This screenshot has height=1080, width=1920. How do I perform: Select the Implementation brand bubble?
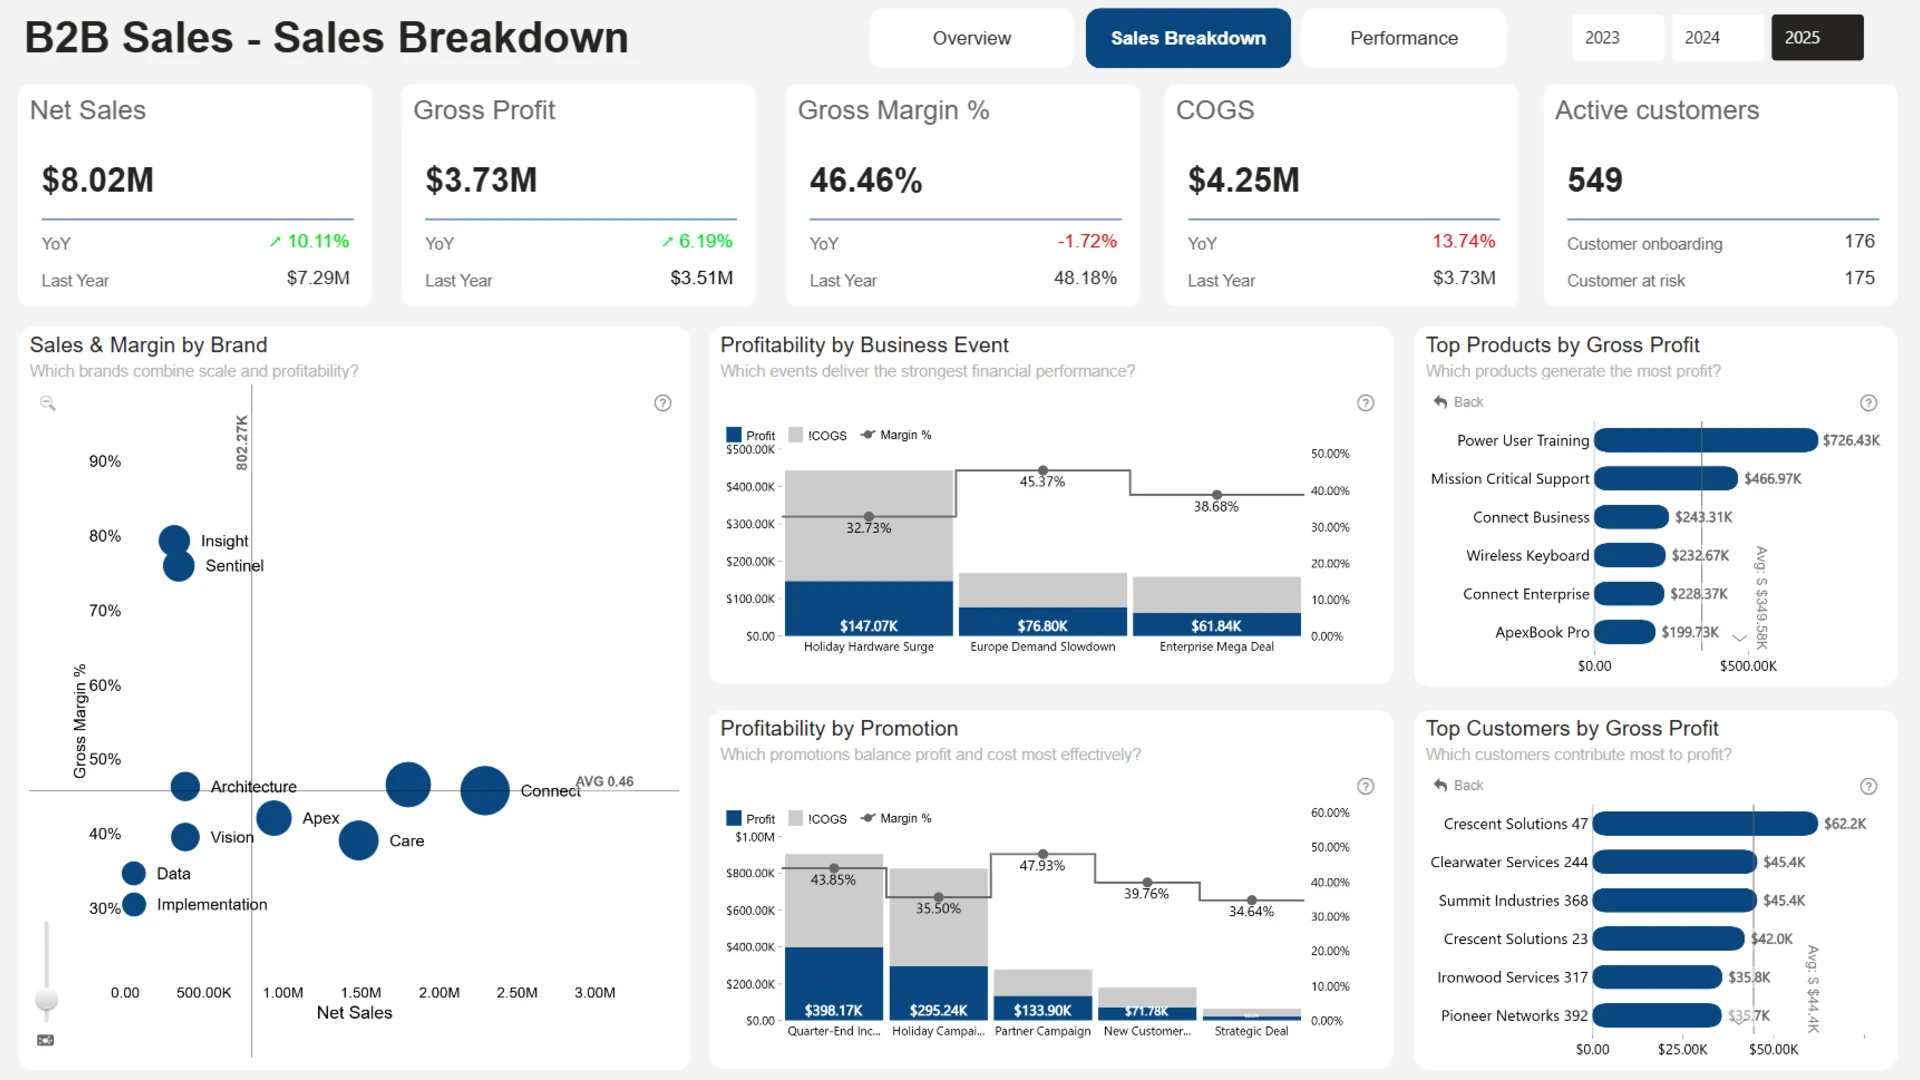click(x=134, y=904)
